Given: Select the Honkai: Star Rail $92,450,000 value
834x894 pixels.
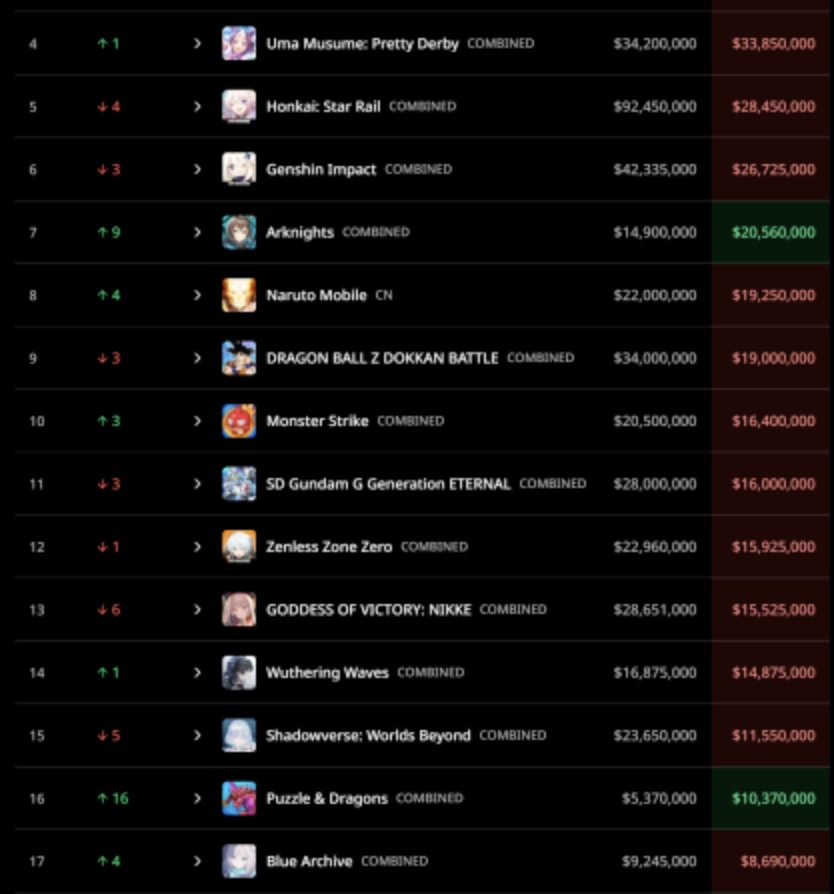Looking at the screenshot, I should pyautogui.click(x=655, y=107).
